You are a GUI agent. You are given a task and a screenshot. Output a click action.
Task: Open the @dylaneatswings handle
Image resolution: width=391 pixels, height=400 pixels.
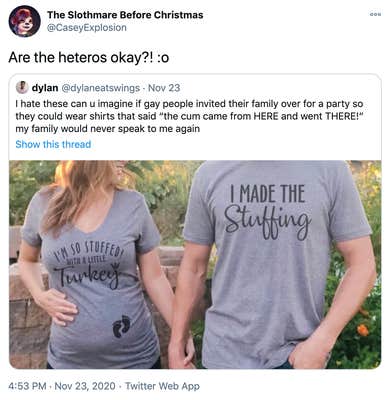(100, 88)
